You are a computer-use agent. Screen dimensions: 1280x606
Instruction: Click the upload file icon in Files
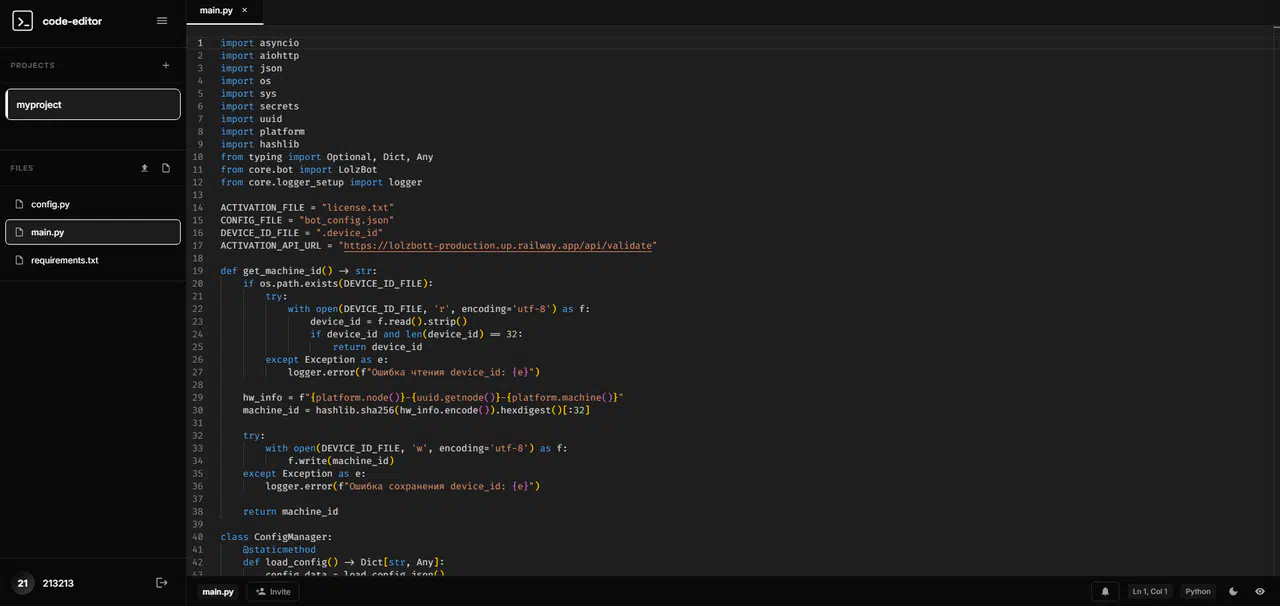click(x=144, y=168)
